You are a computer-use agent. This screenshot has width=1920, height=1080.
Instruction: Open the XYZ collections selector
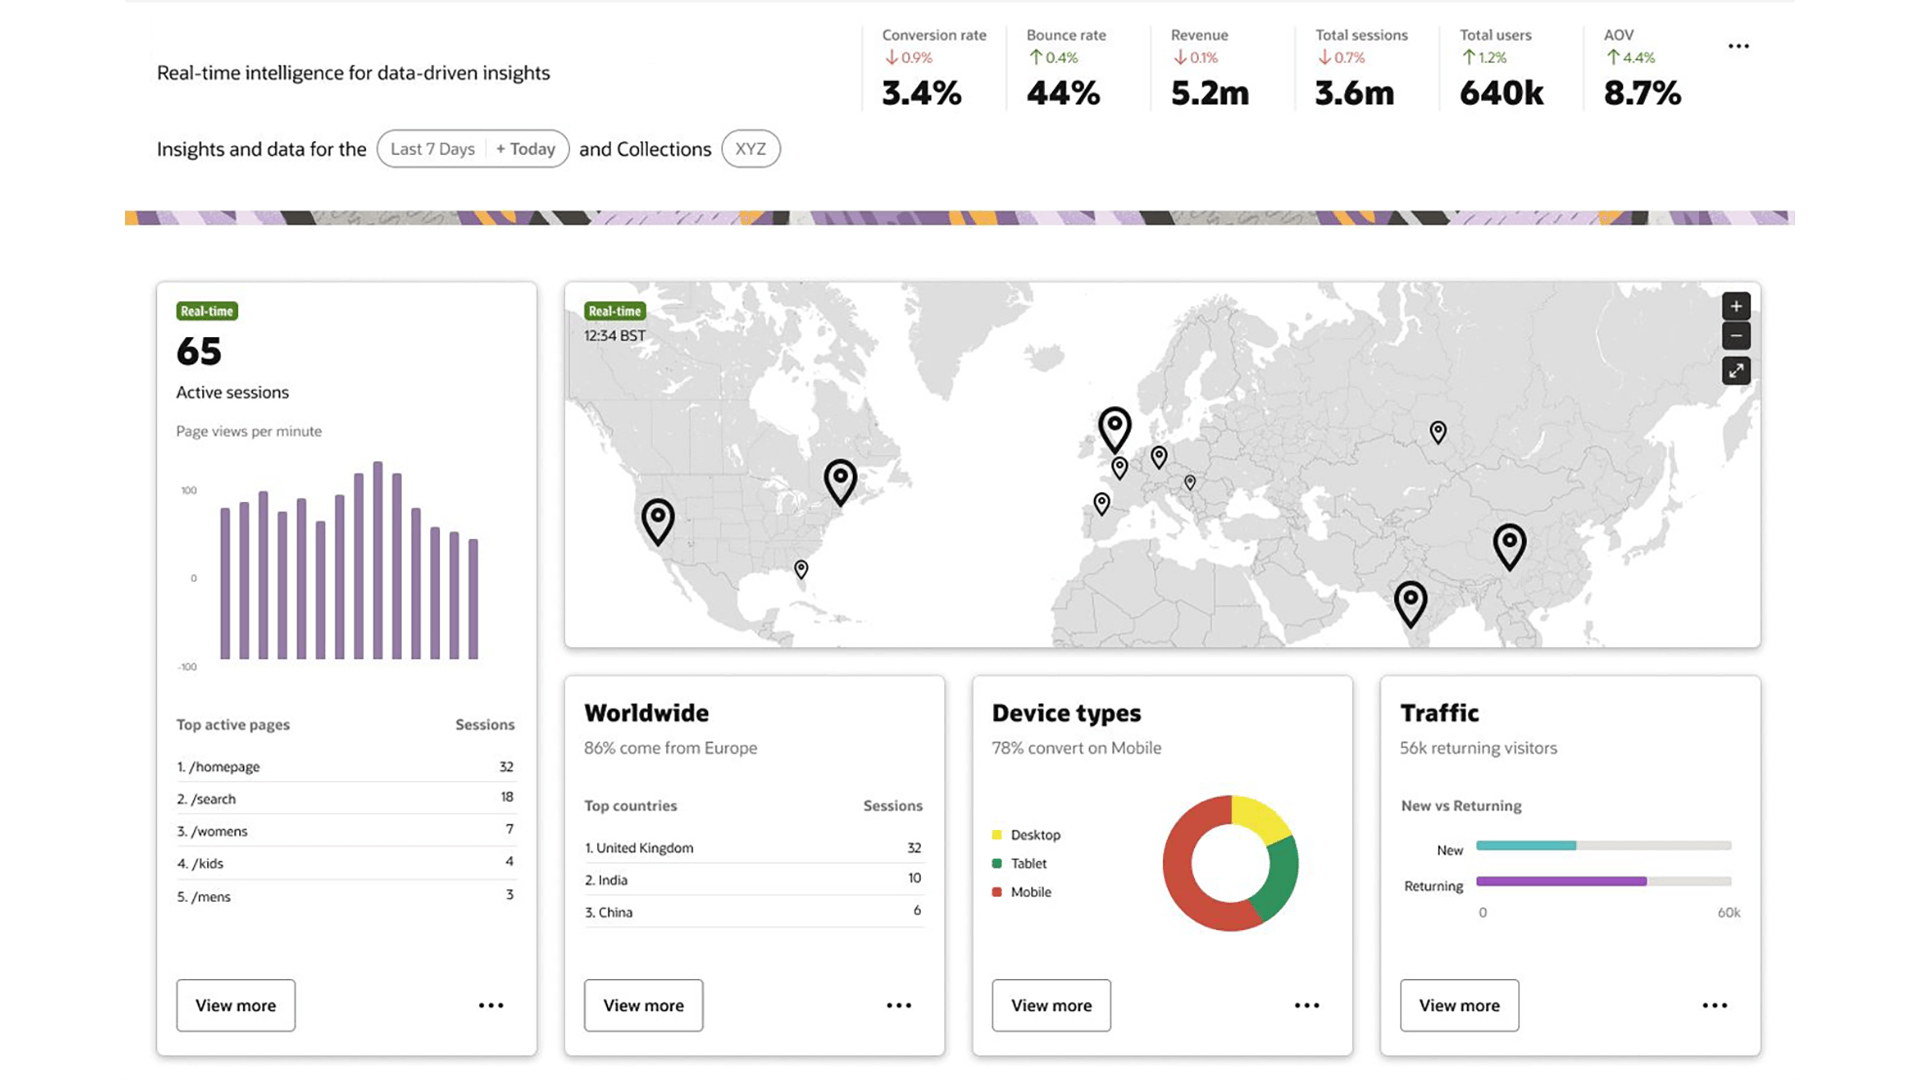pos(750,148)
